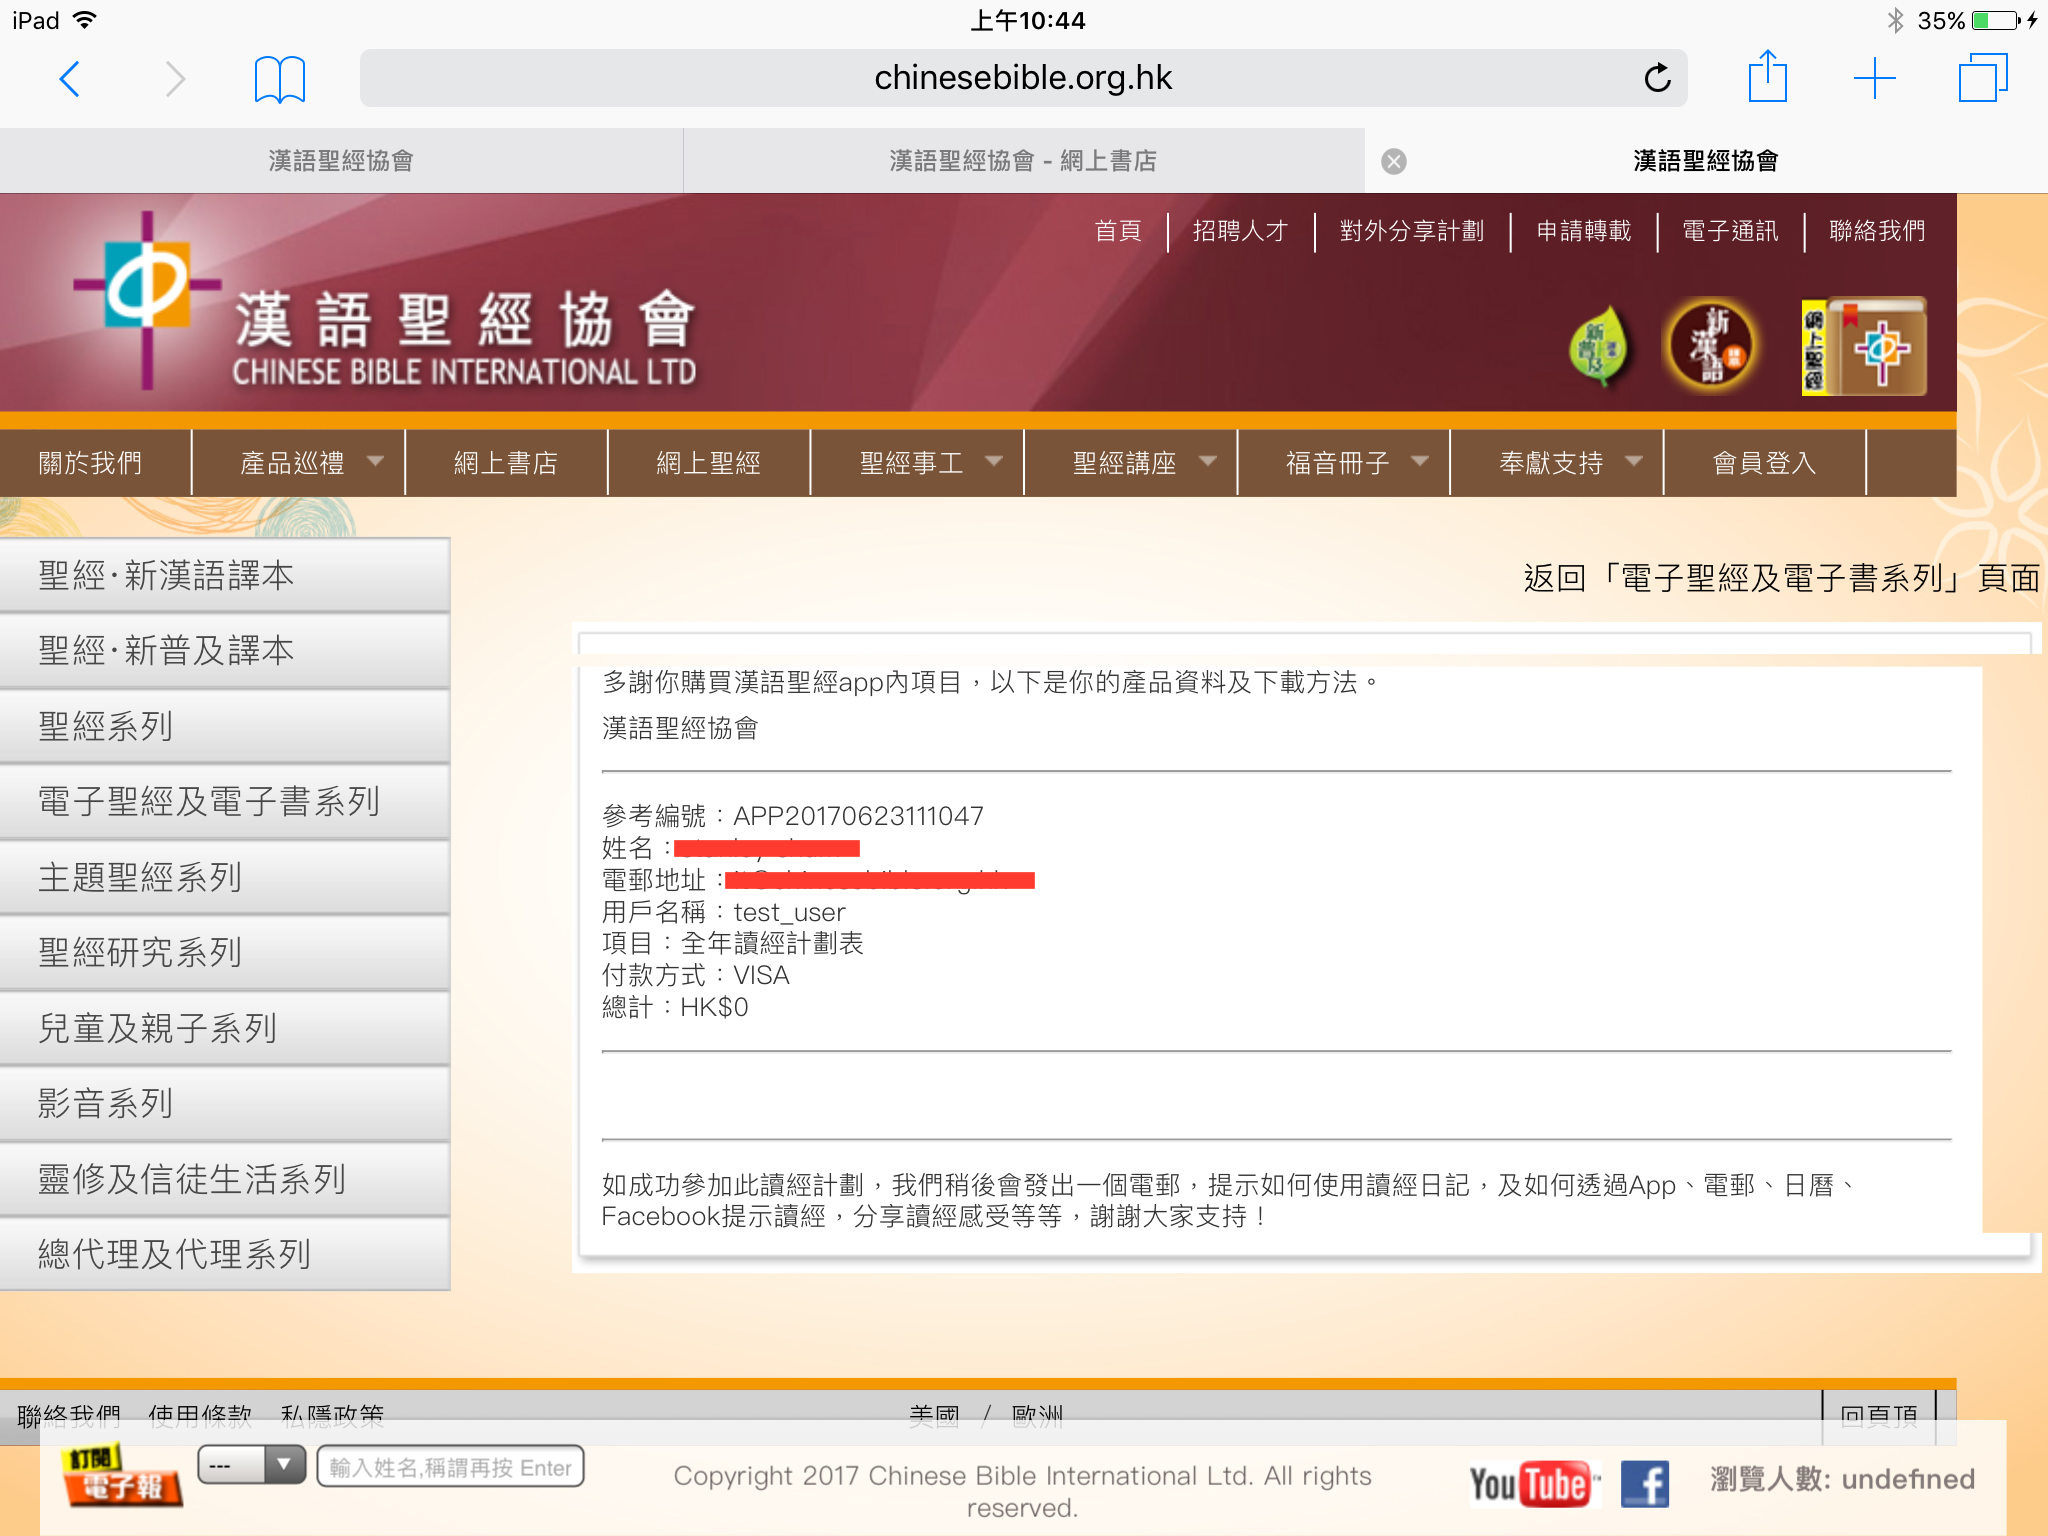This screenshot has width=2048, height=1536.
Task: Select 主題聖經系列 in the sidebar
Action: 225,877
